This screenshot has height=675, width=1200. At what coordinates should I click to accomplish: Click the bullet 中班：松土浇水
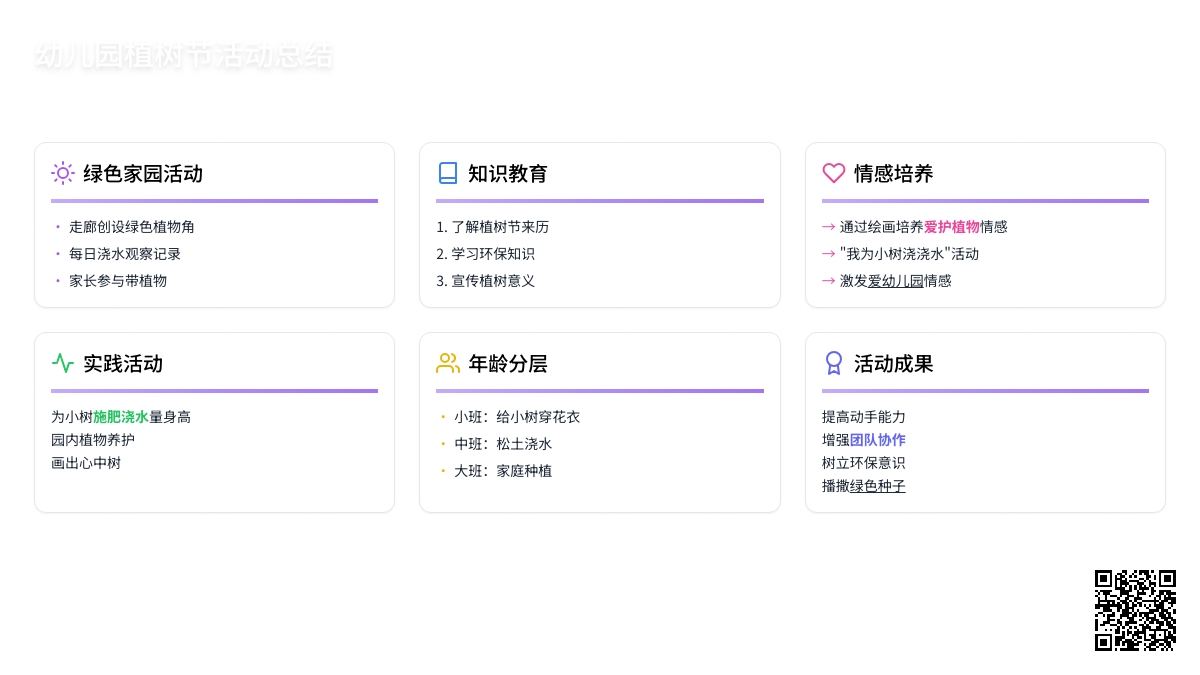[503, 444]
